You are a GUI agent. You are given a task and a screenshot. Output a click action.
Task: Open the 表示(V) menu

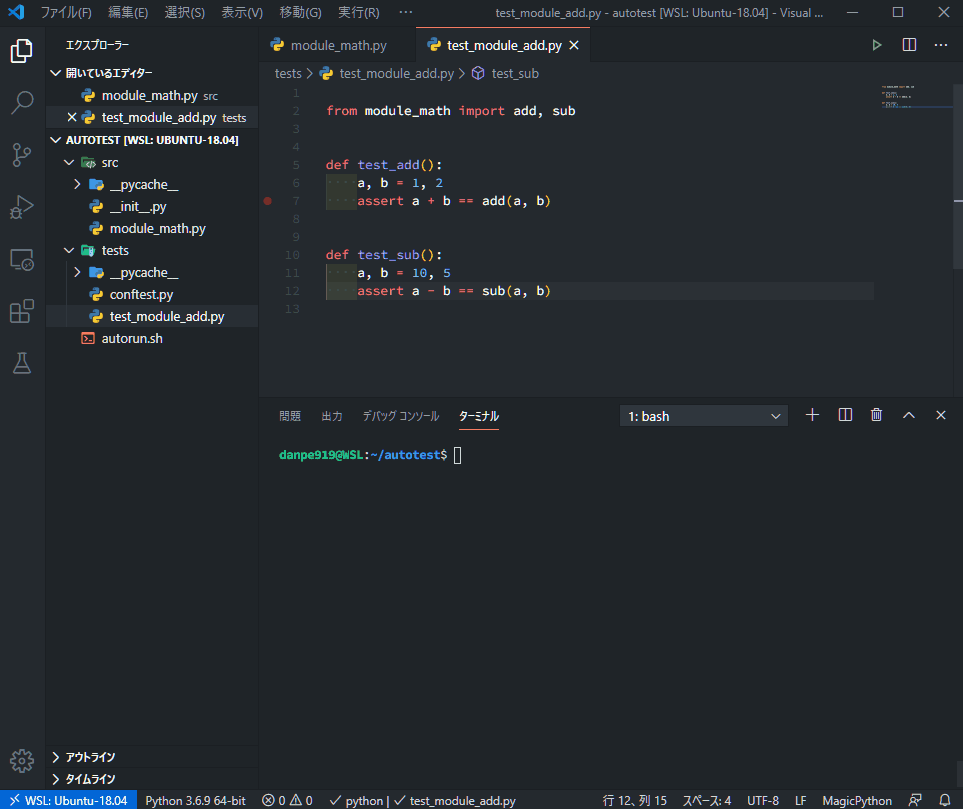pyautogui.click(x=242, y=12)
